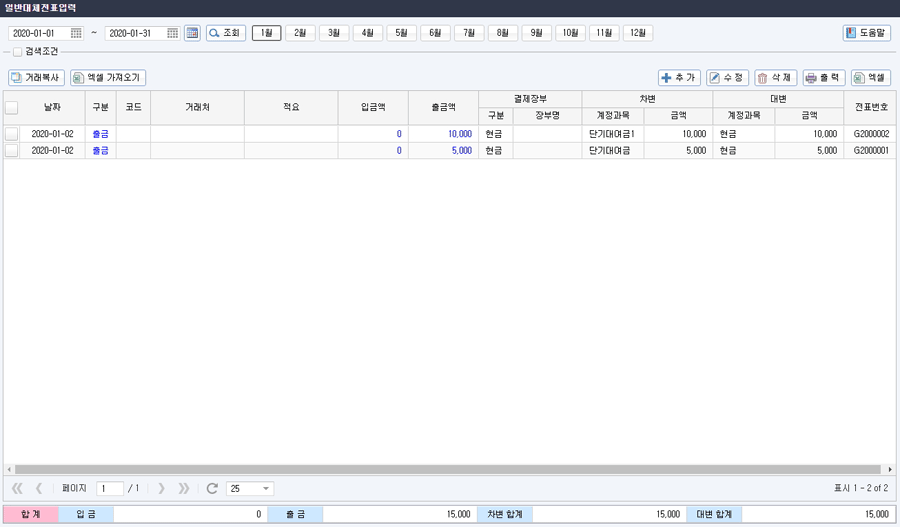Go to next page arrow icon
This screenshot has height=527, width=900.
(161, 489)
